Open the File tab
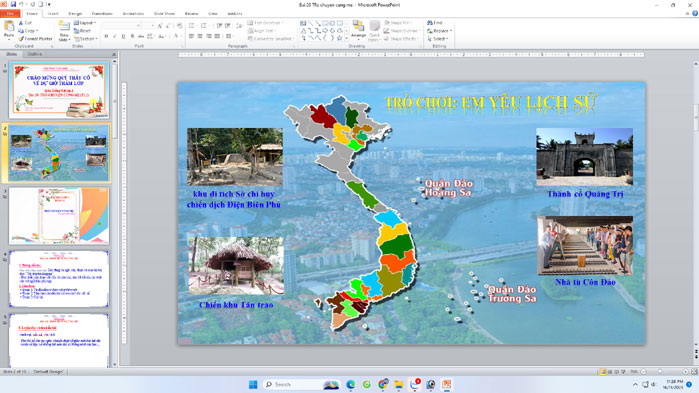 tap(10, 14)
